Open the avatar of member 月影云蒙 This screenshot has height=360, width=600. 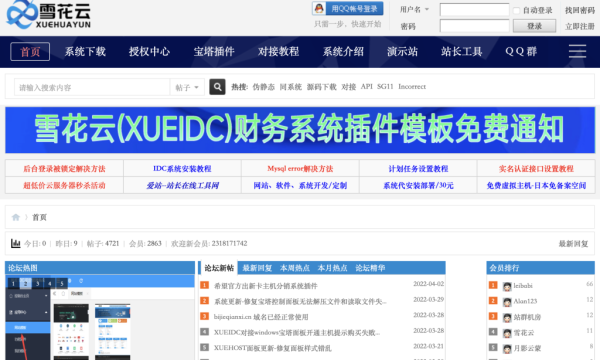(x=507, y=349)
